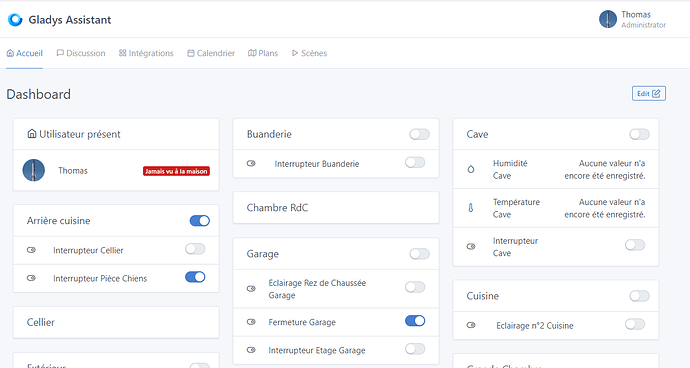Image resolution: width=690 pixels, height=368 pixels.
Task: Click Thomas's avatar in the Utilisateur présent card
Action: tap(34, 170)
